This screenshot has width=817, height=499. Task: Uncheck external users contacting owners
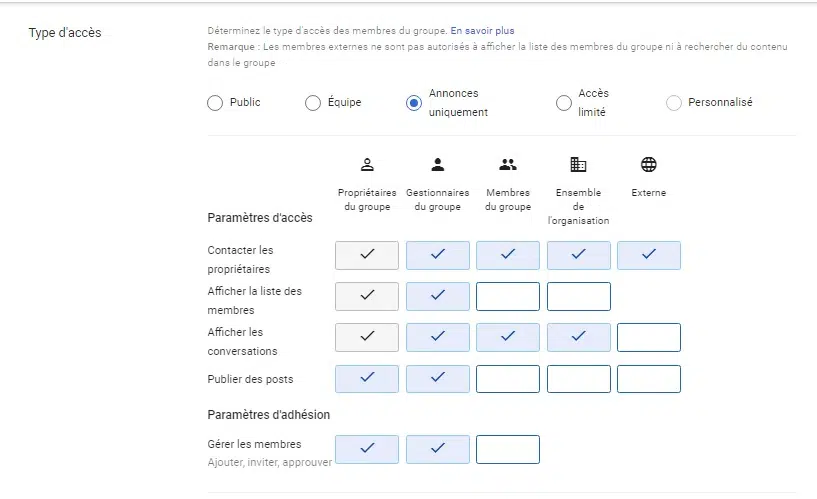[649, 255]
